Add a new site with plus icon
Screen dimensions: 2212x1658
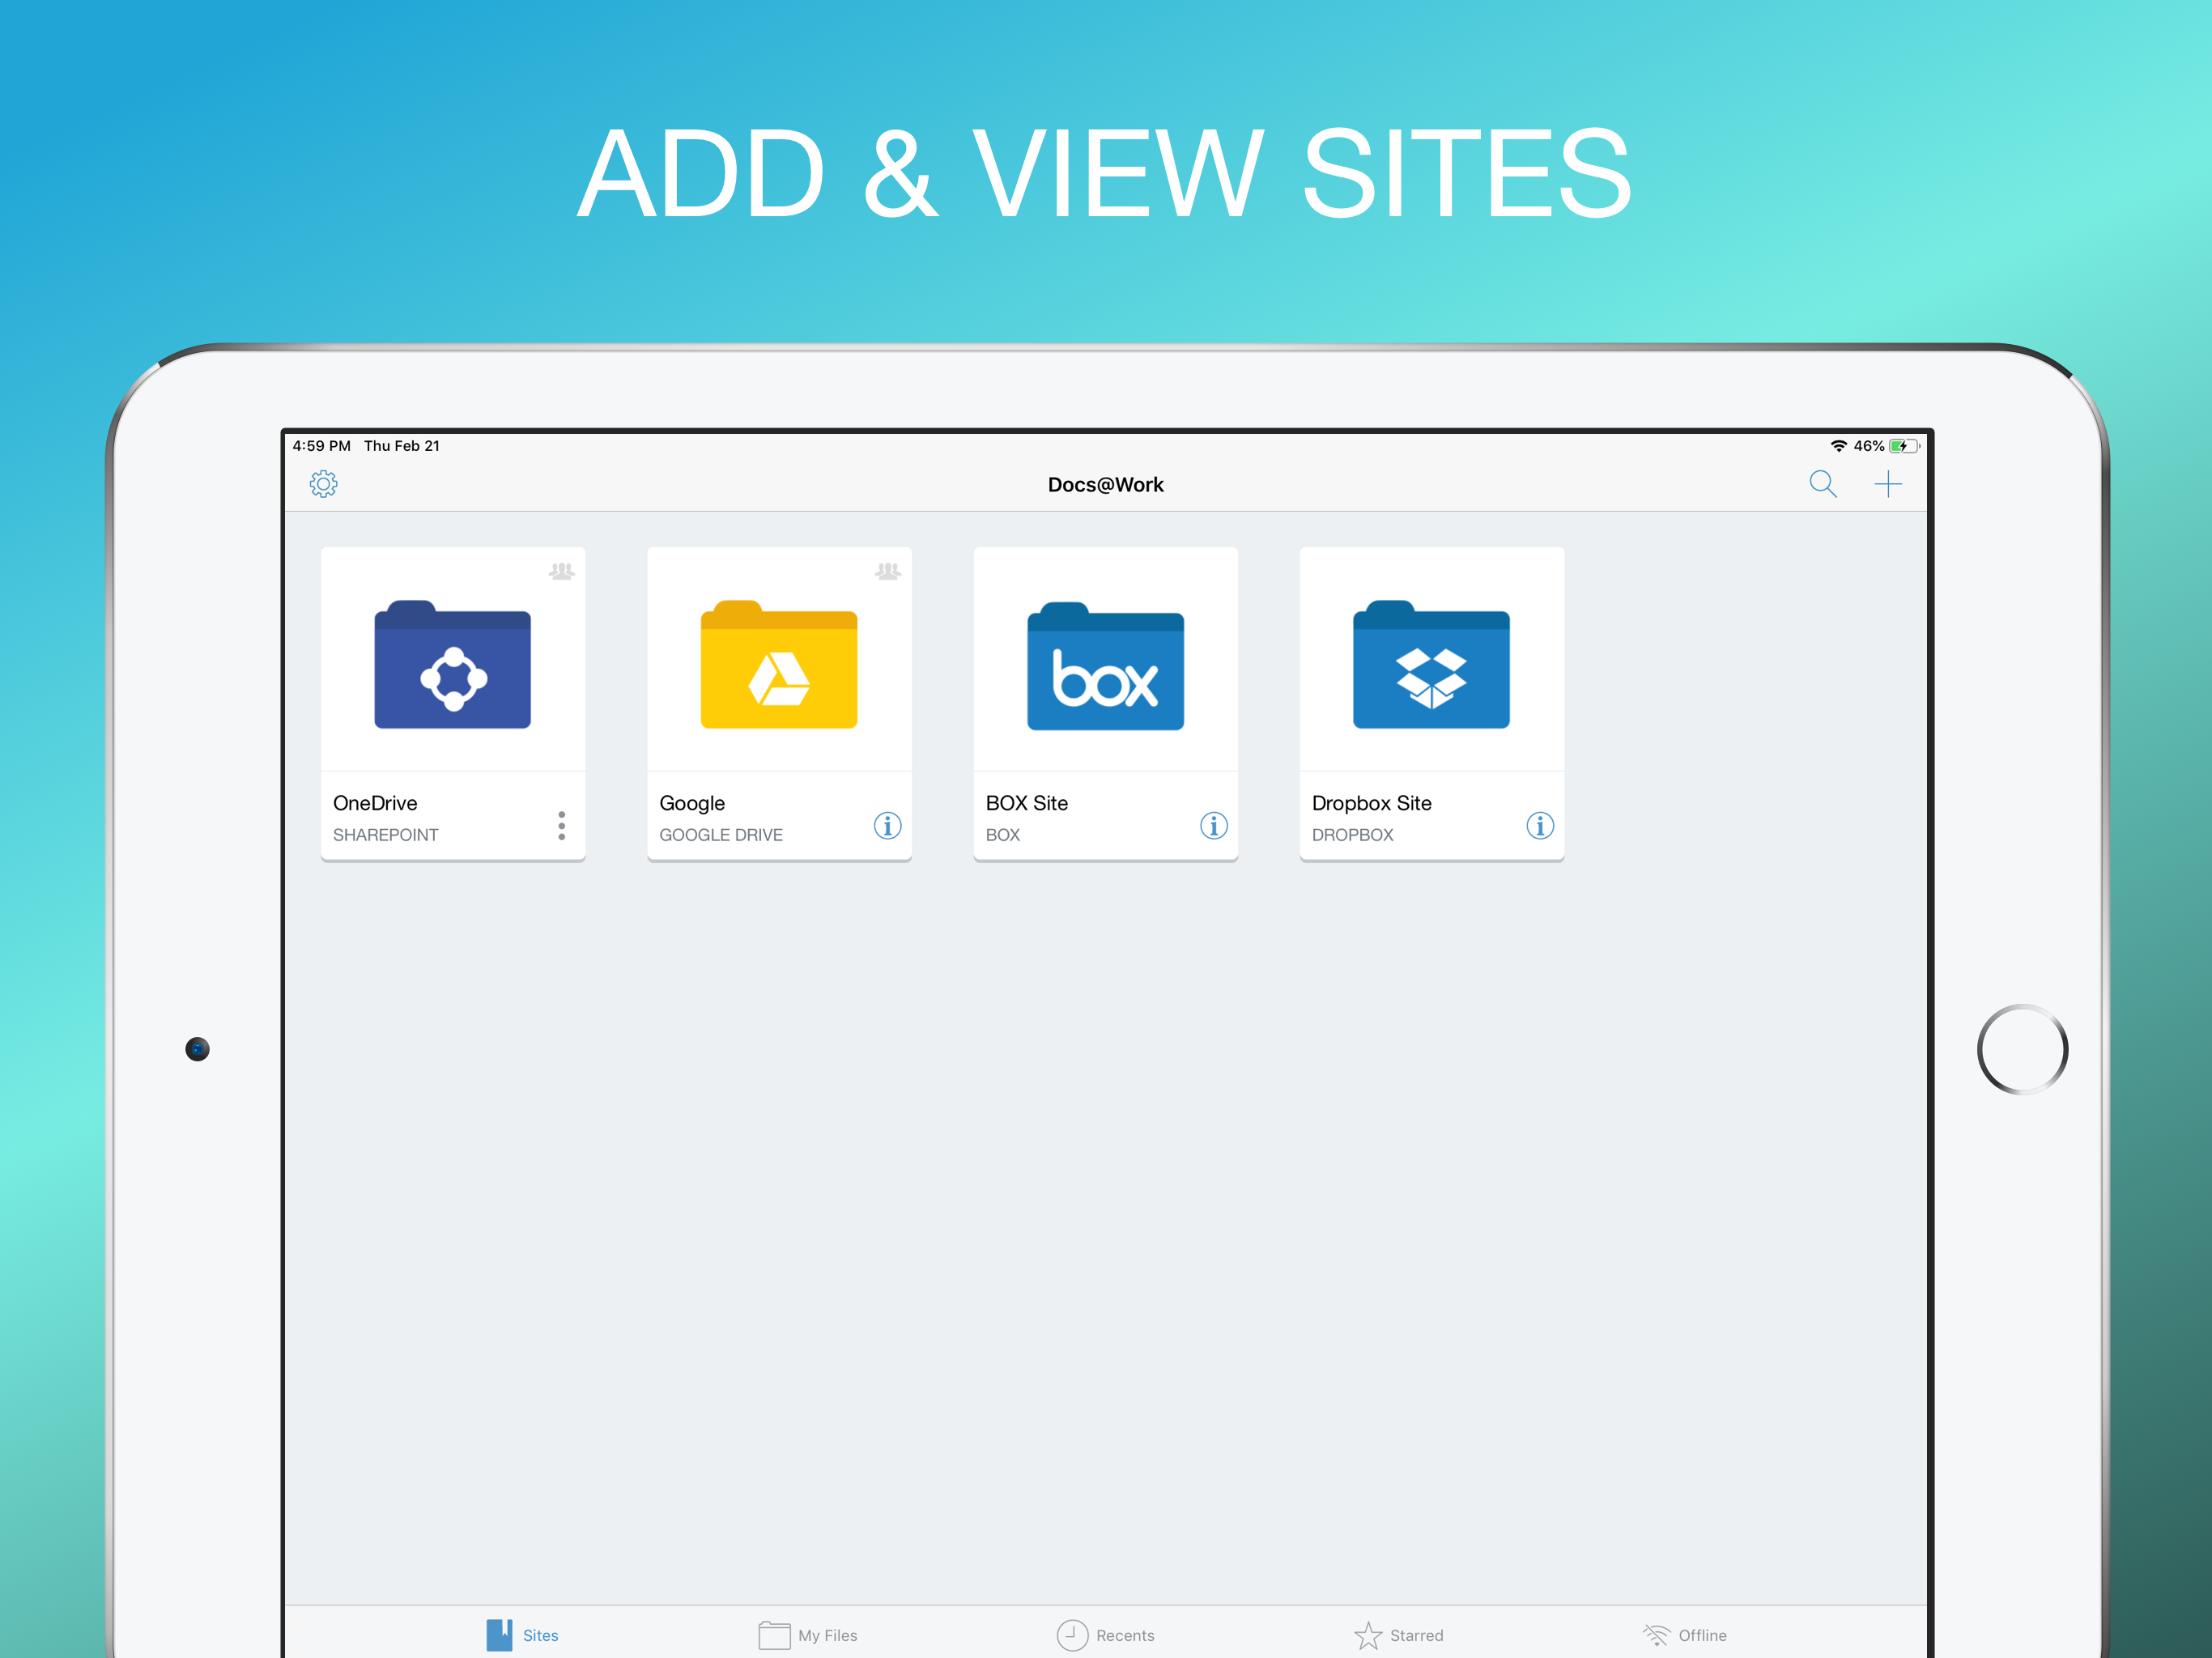point(1887,484)
